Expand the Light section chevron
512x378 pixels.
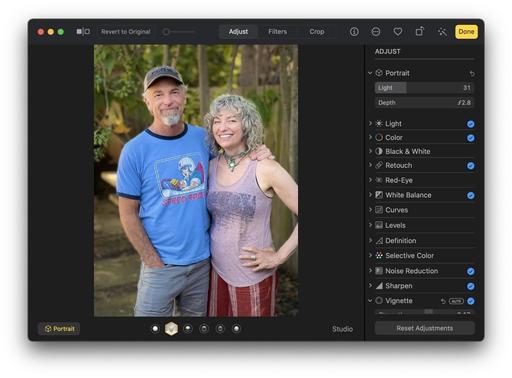tap(370, 123)
